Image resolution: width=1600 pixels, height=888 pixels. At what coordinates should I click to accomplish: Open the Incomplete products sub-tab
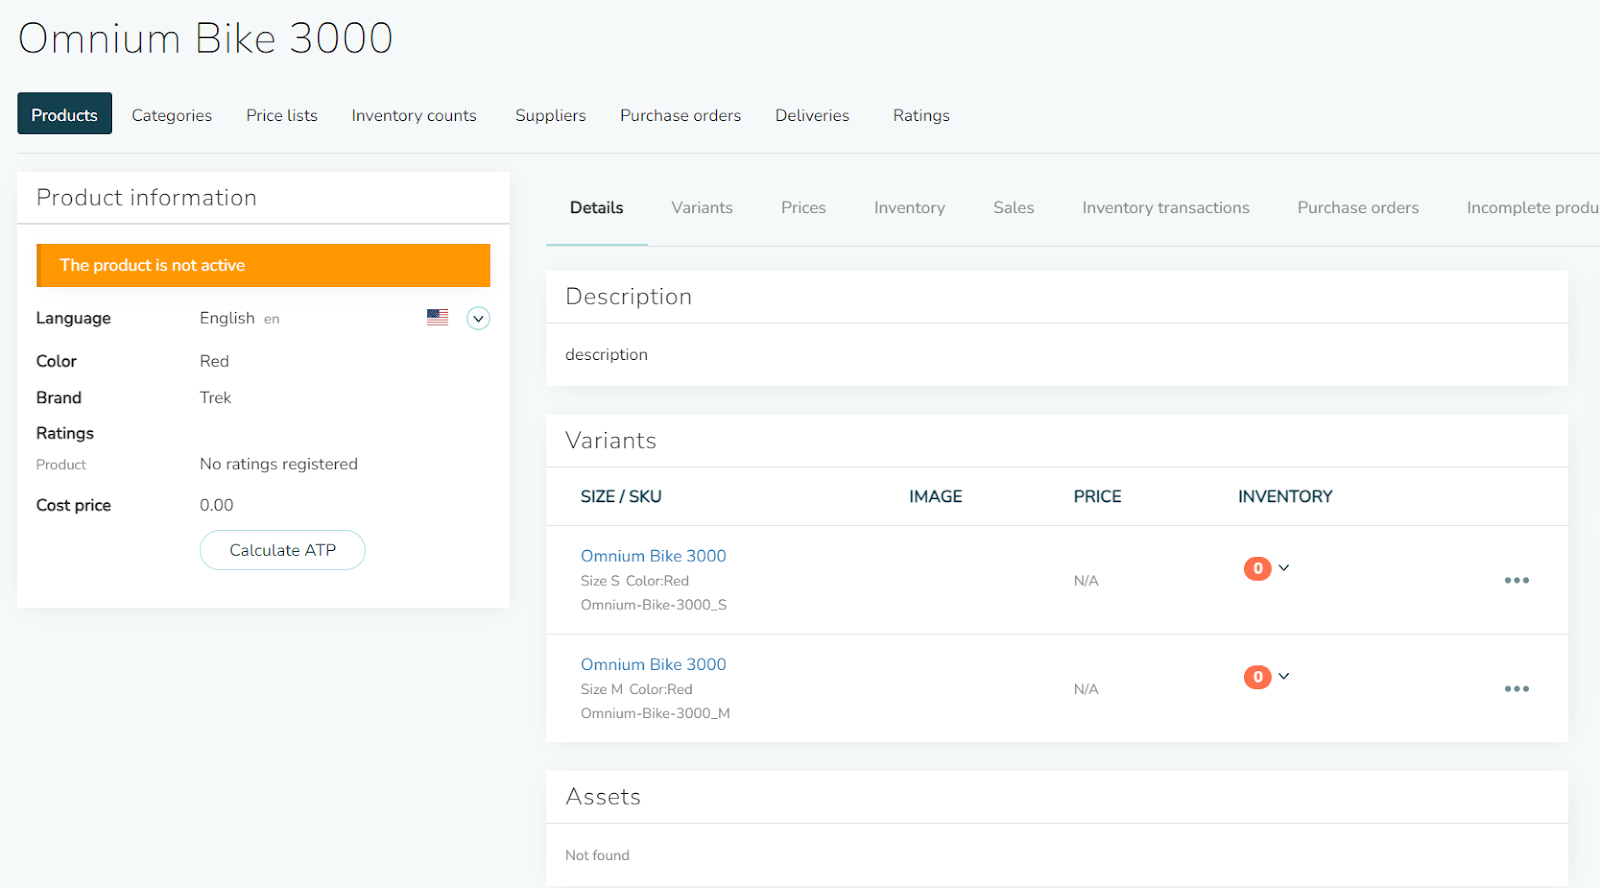coord(1532,207)
